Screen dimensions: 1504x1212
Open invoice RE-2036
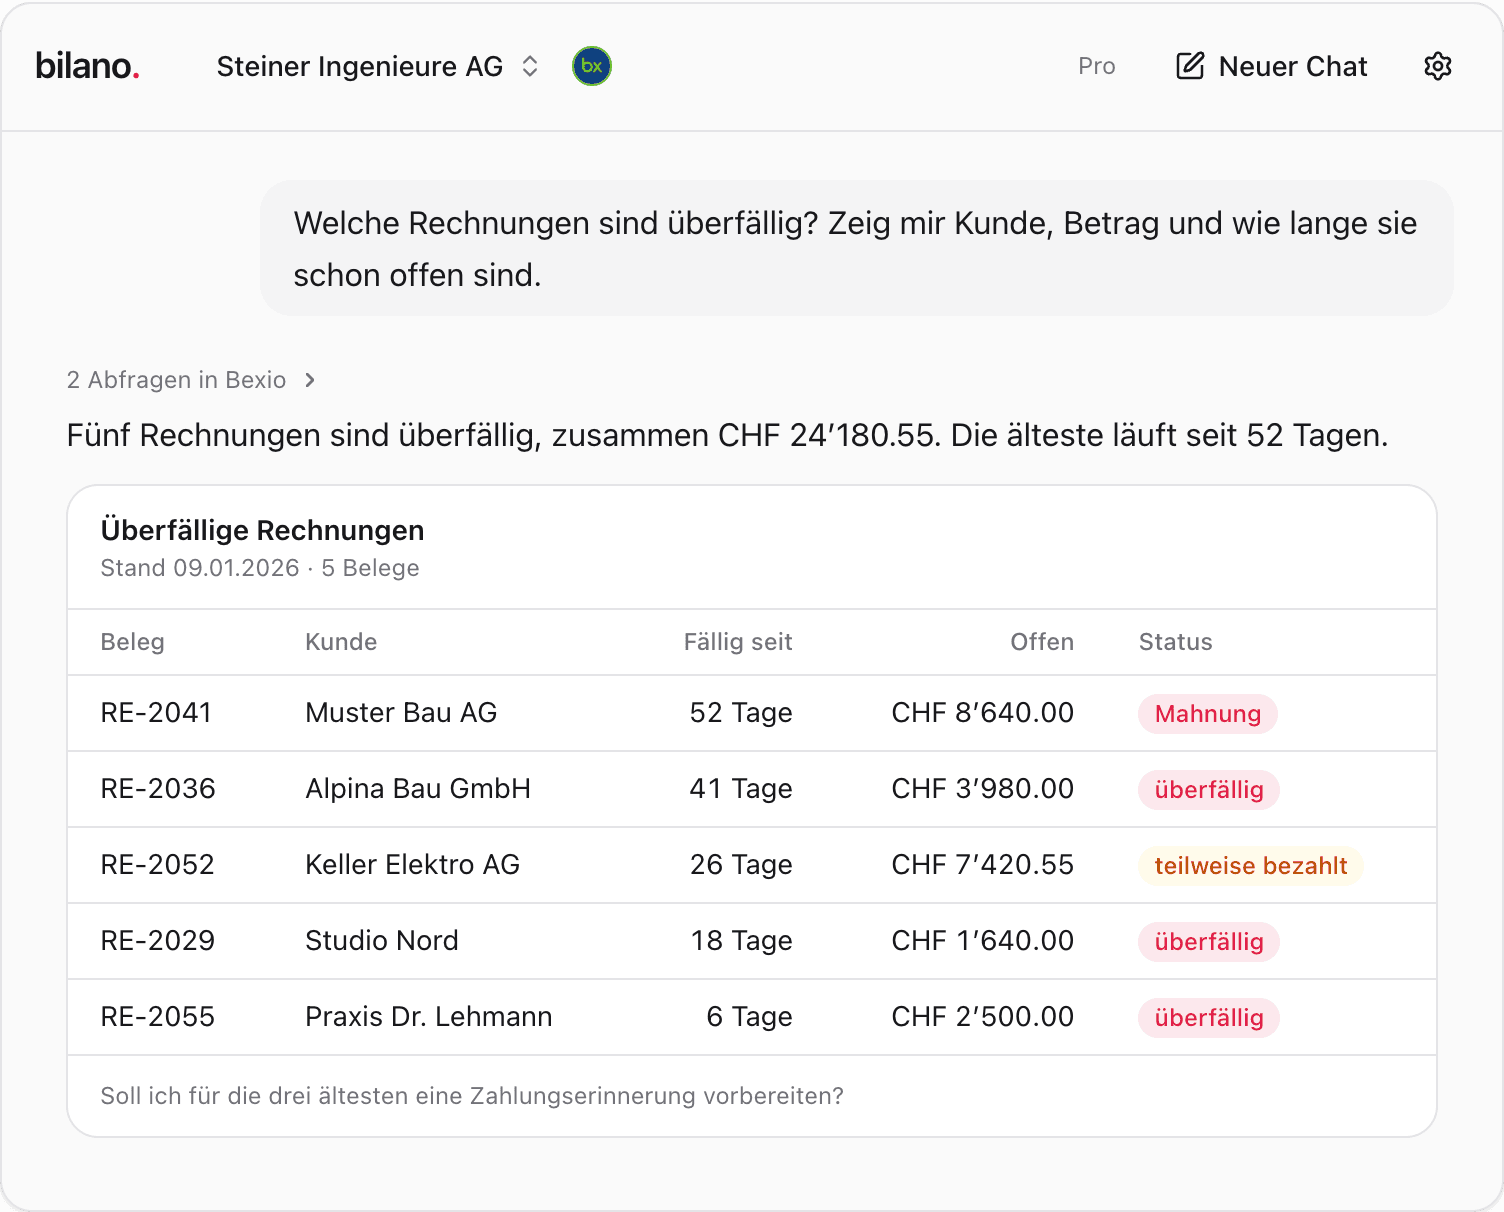[x=158, y=789]
